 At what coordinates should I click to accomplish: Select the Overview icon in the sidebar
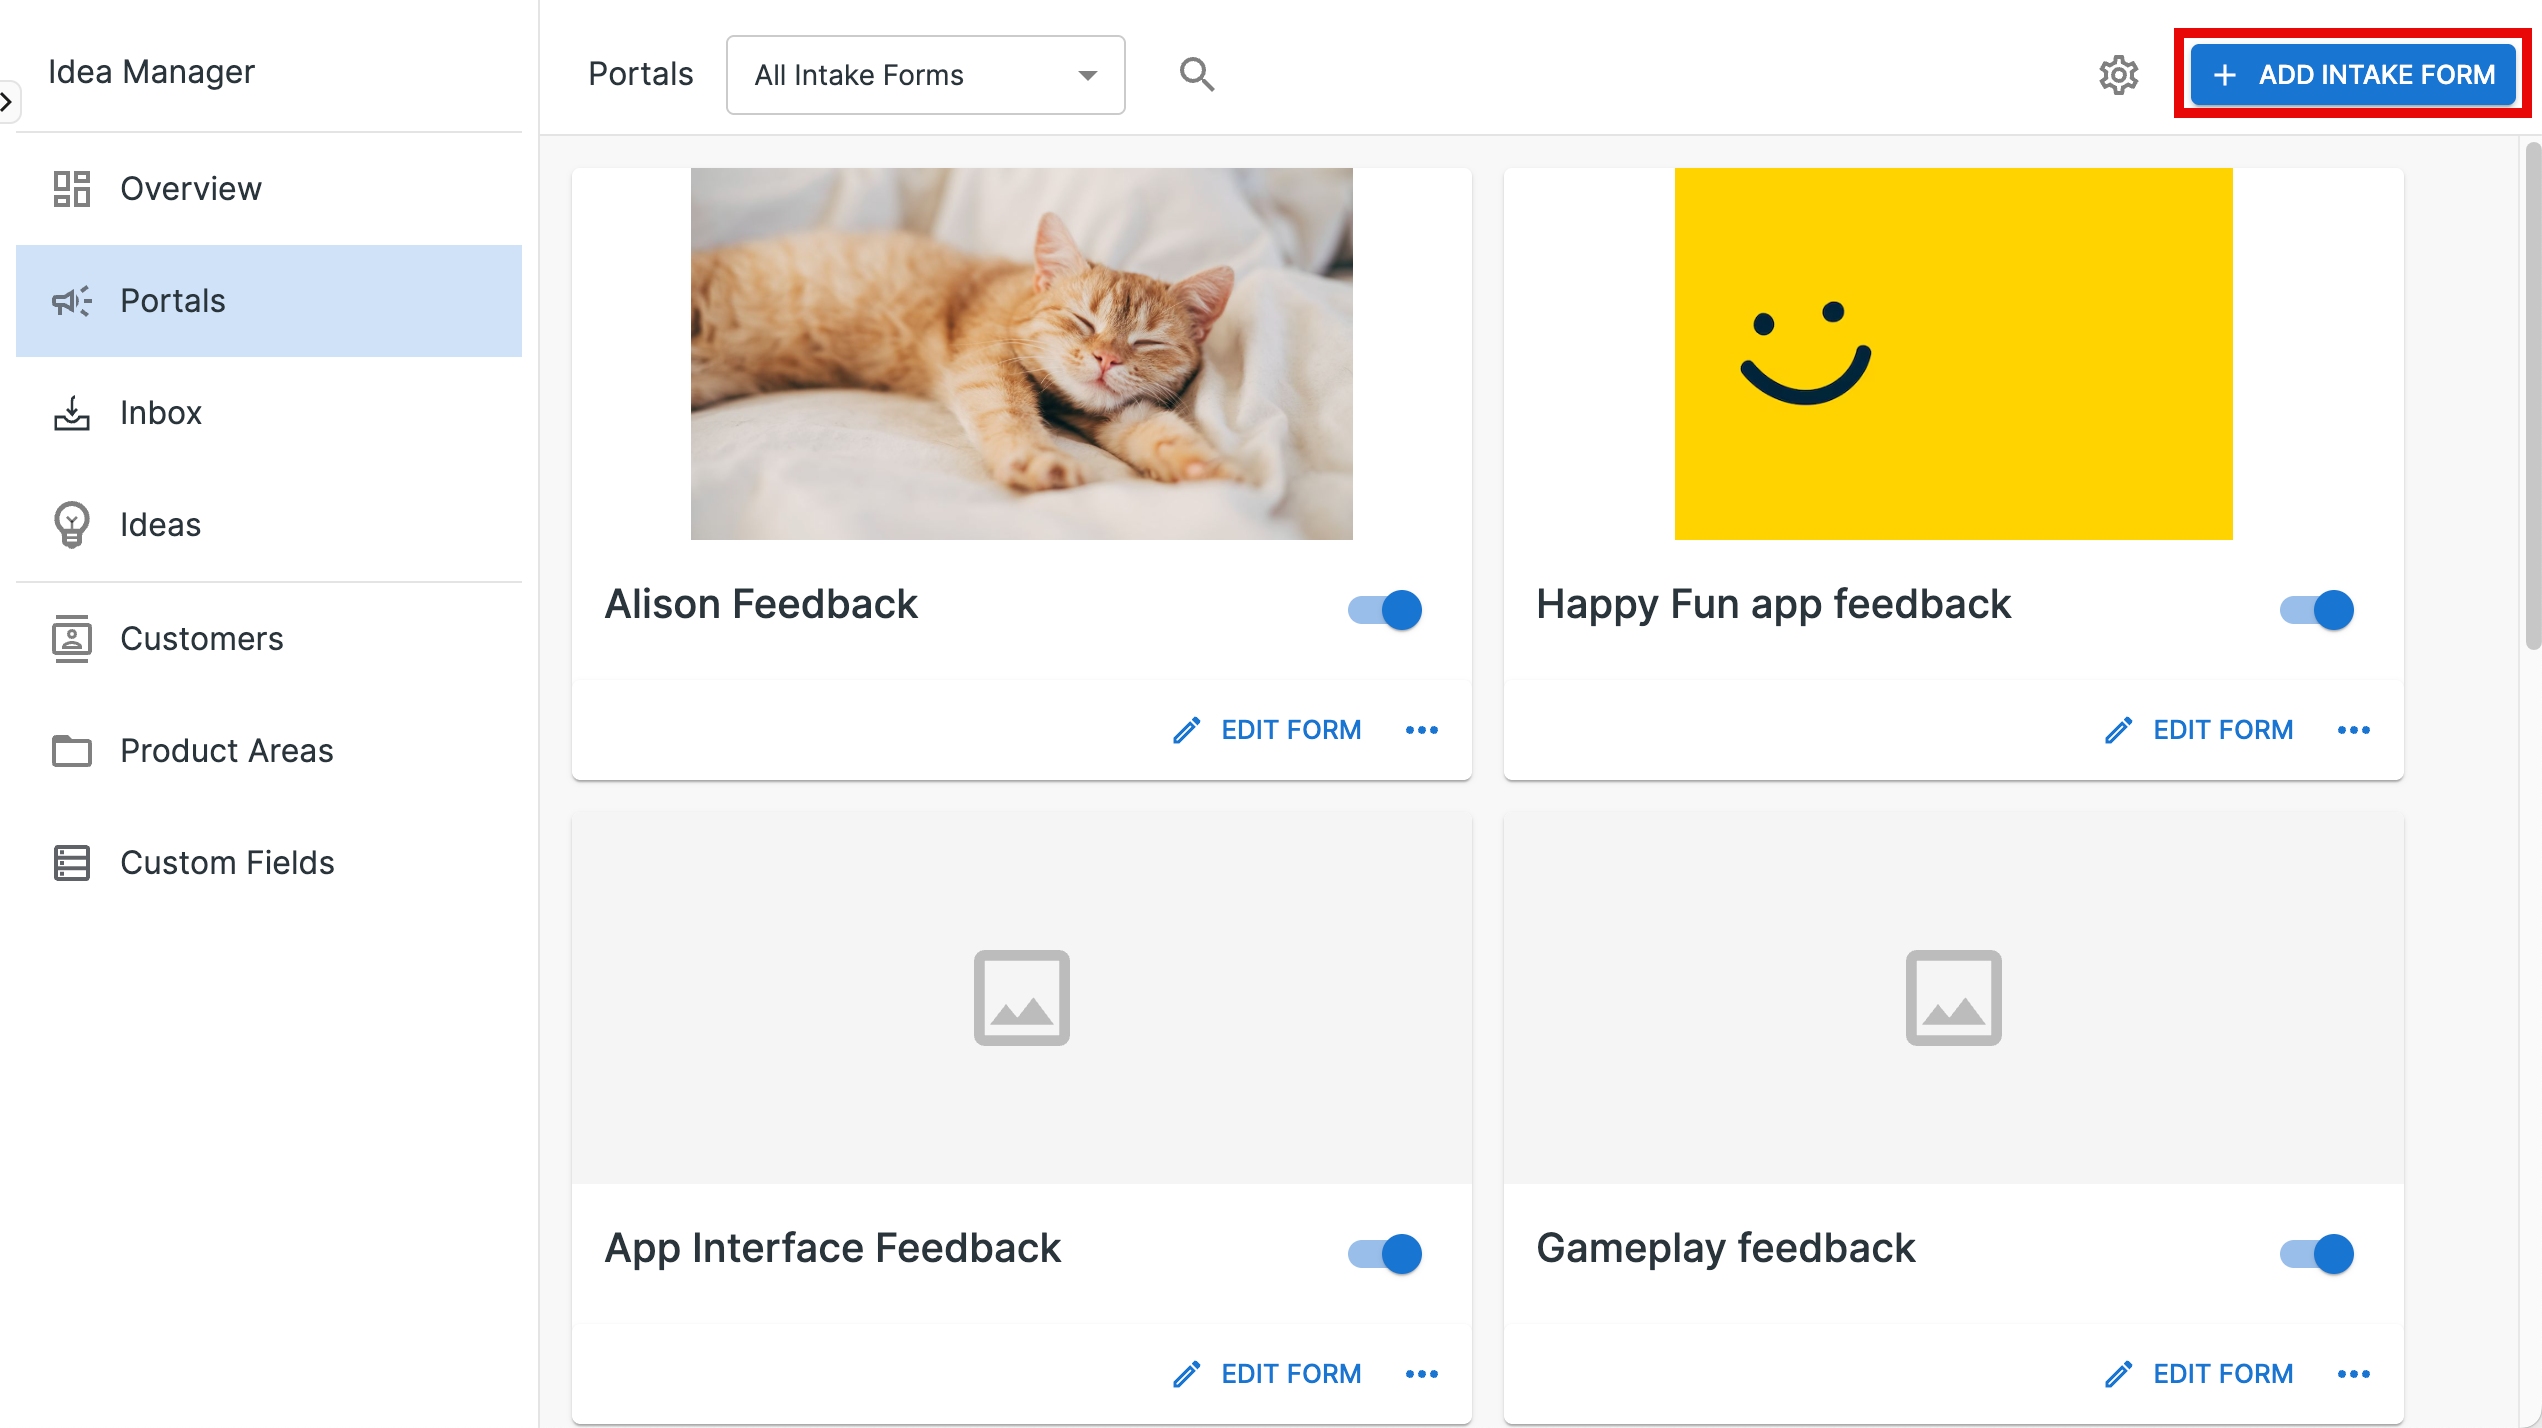coord(70,188)
